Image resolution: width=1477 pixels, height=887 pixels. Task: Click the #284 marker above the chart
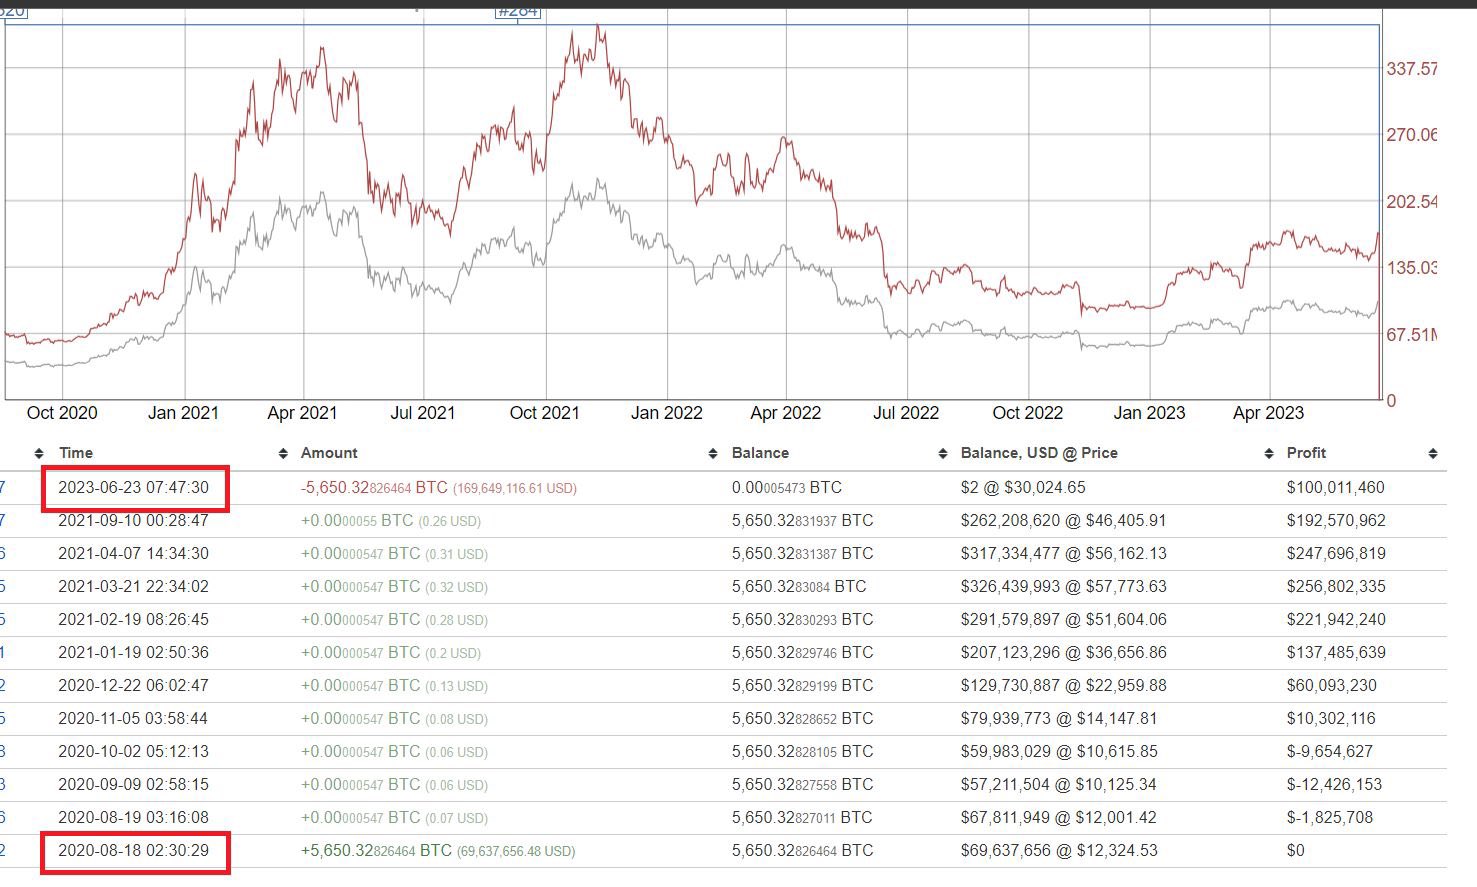click(517, 12)
